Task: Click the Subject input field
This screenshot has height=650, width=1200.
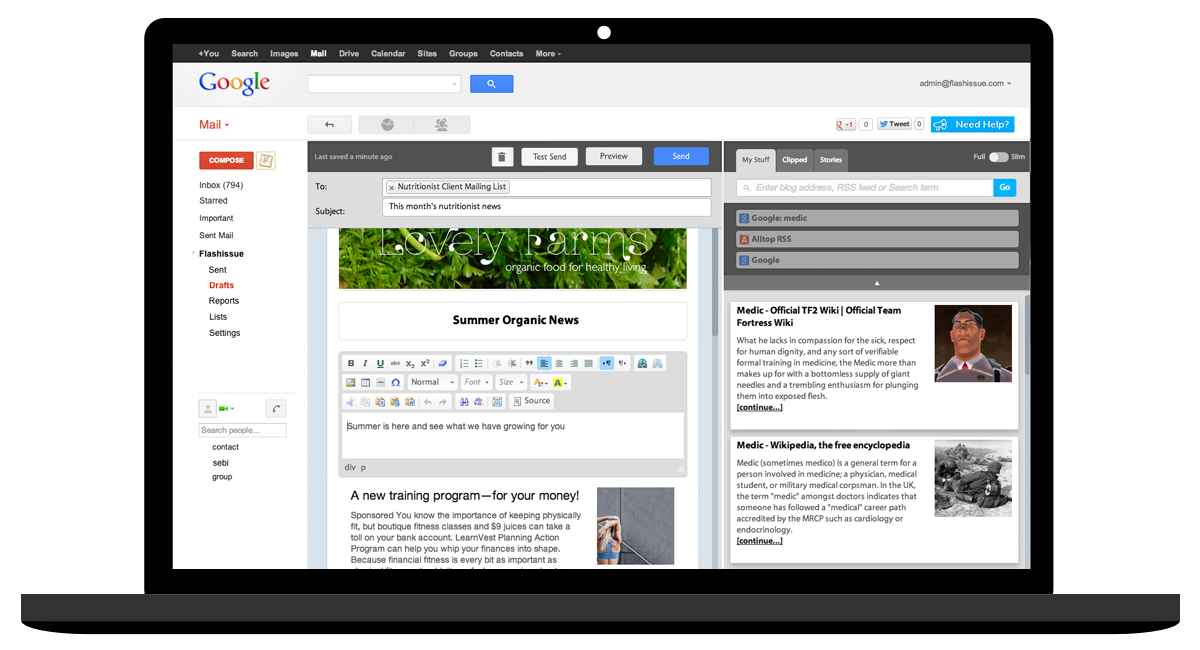Action: 547,207
